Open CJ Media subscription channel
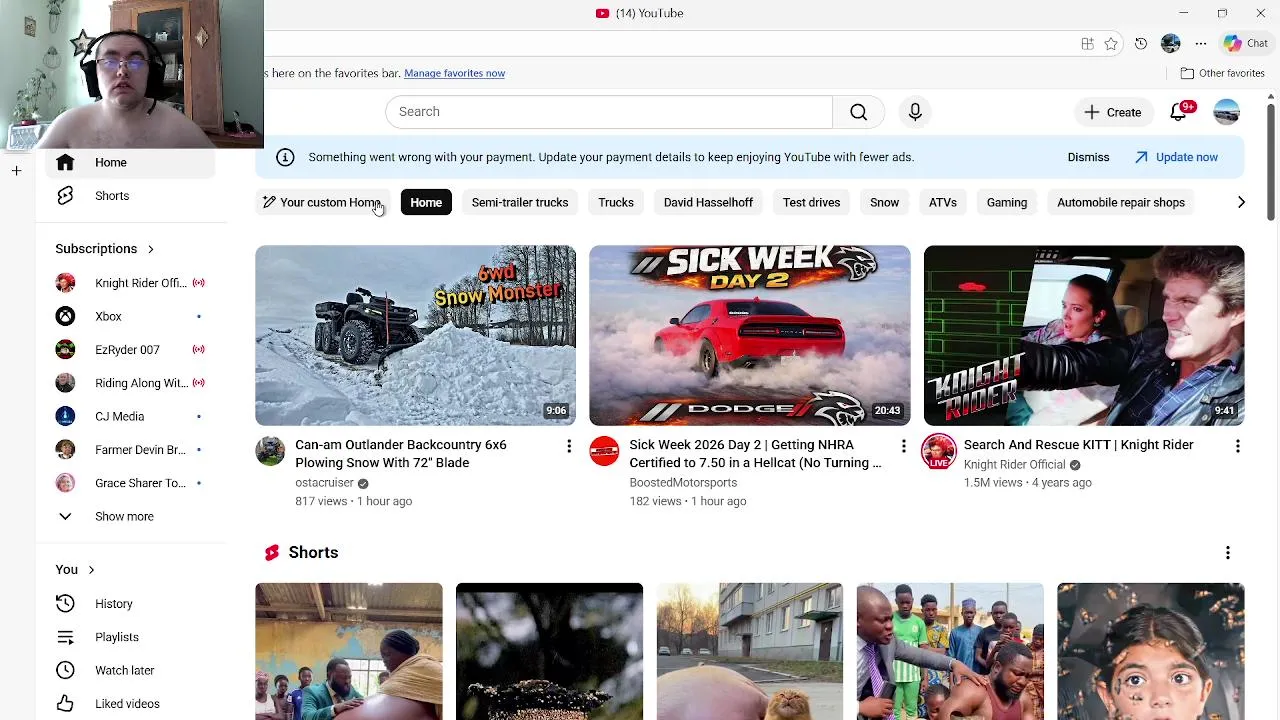Image resolution: width=1280 pixels, height=720 pixels. (x=130, y=416)
